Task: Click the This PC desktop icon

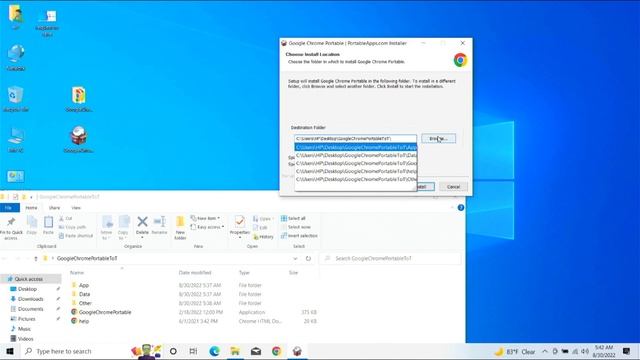Action: click(16, 140)
